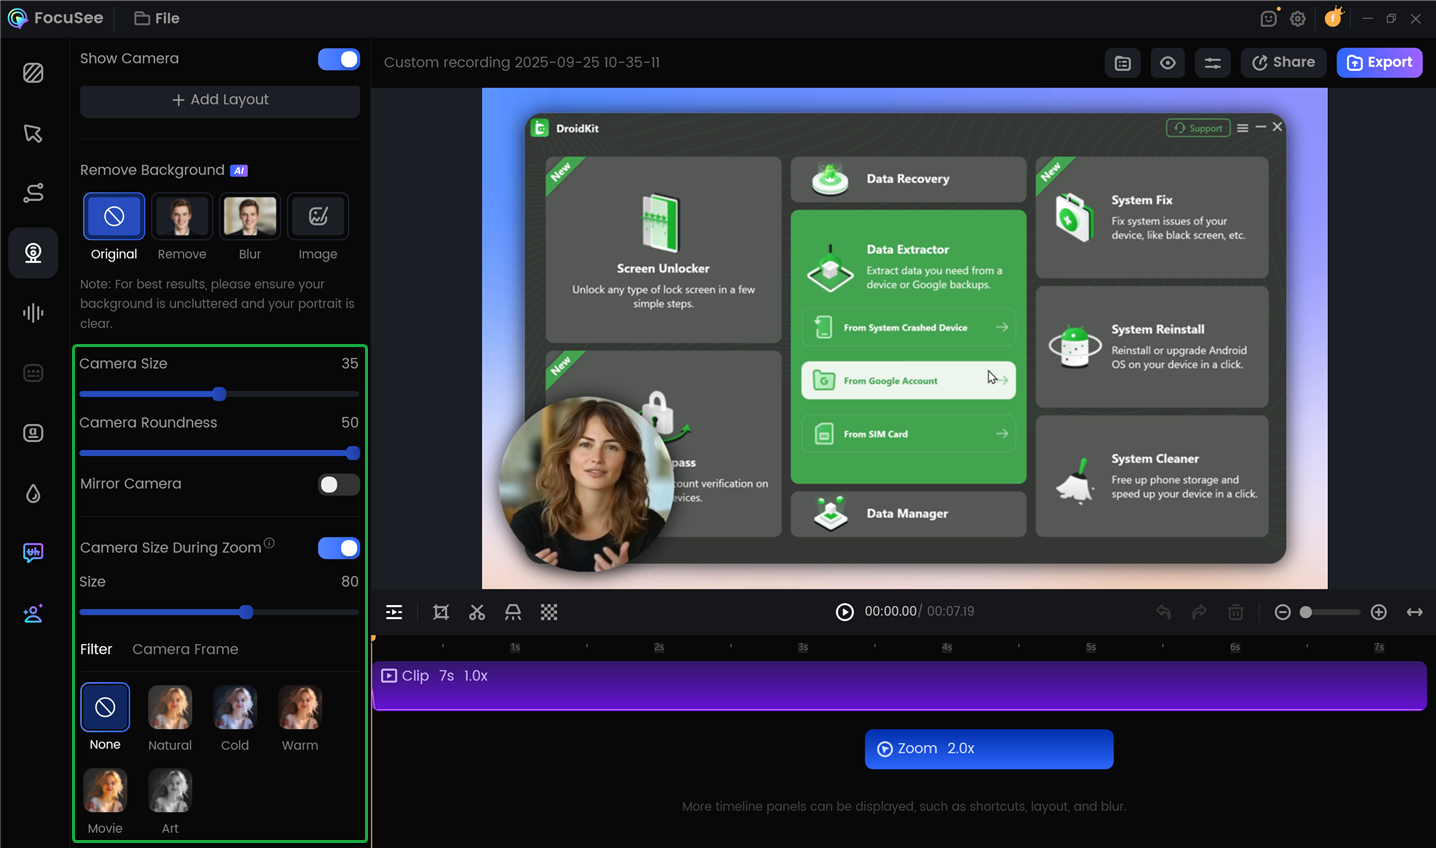Click the Add Layout button

point(220,100)
